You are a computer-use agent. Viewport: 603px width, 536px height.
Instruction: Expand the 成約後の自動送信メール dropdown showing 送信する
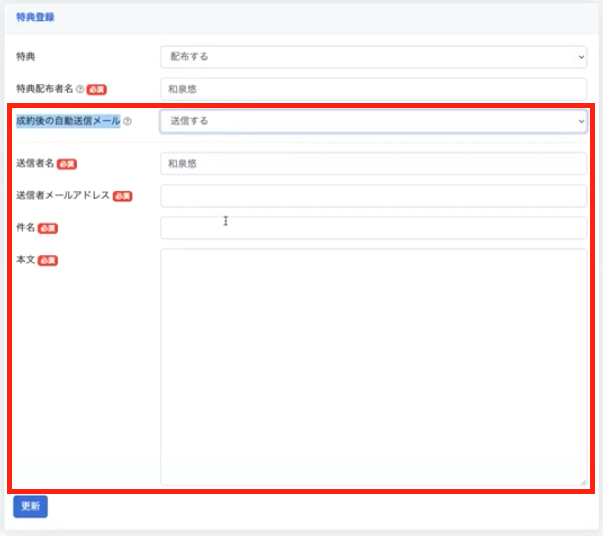pyautogui.click(x=373, y=121)
